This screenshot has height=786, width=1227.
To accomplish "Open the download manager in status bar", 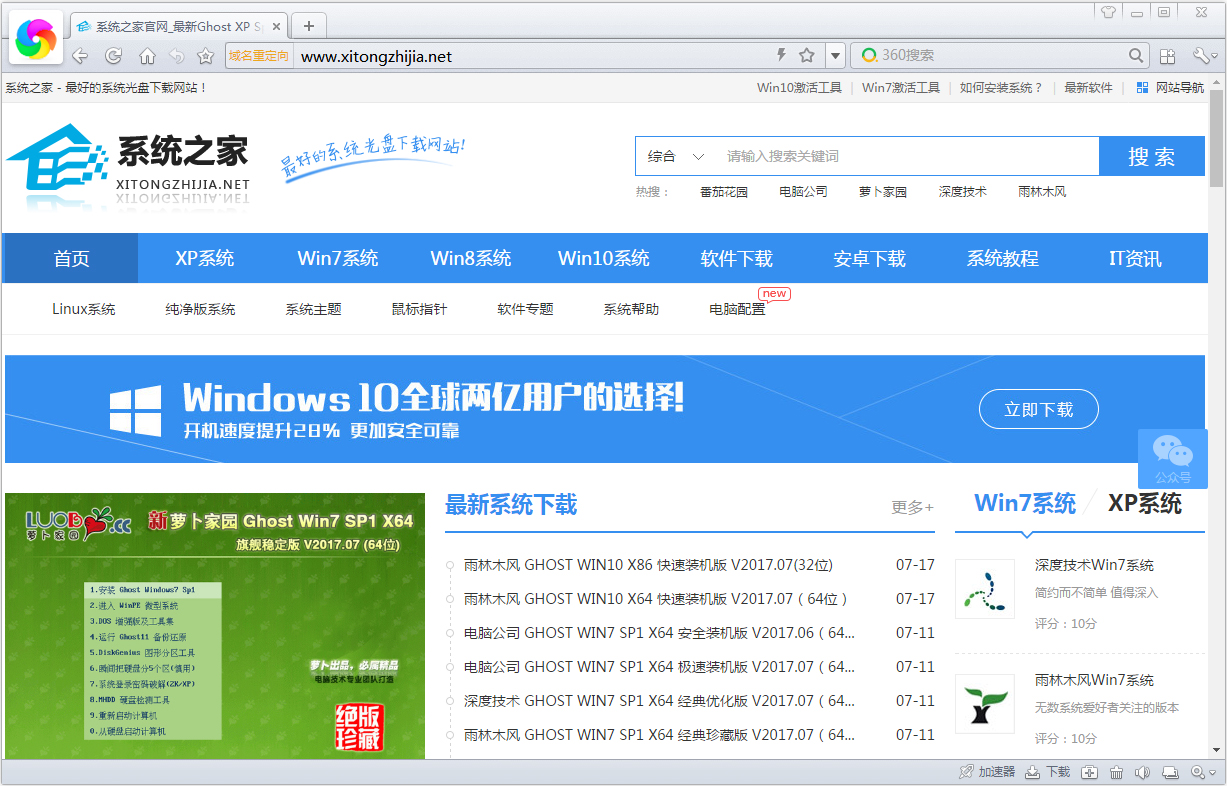I will pyautogui.click(x=1048, y=772).
